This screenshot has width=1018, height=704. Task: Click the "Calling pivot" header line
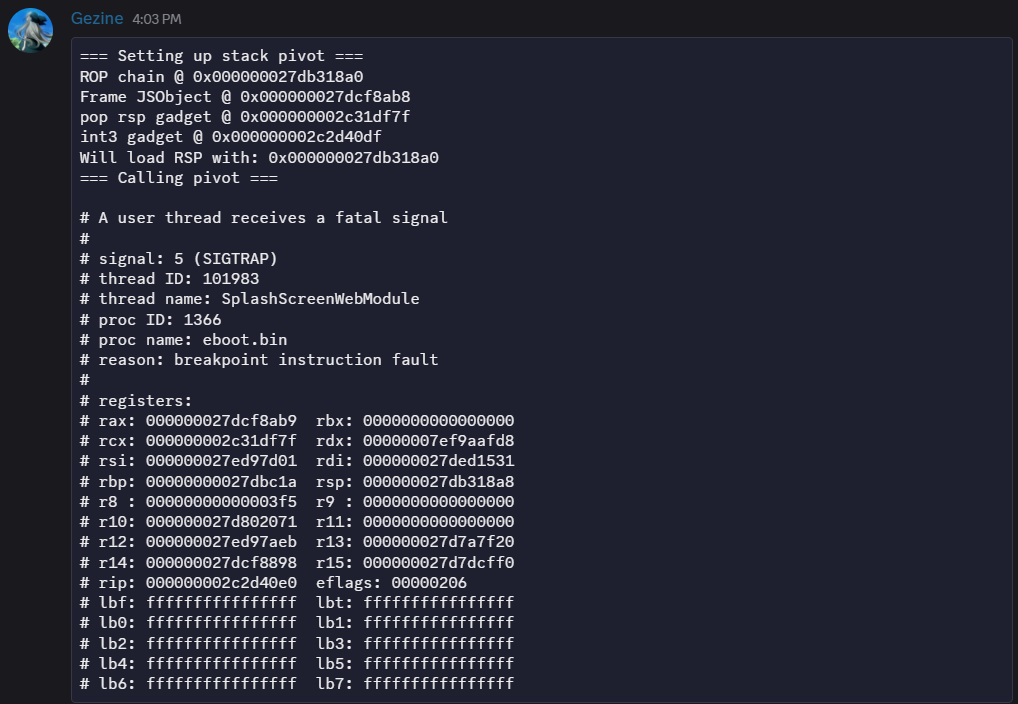178,178
